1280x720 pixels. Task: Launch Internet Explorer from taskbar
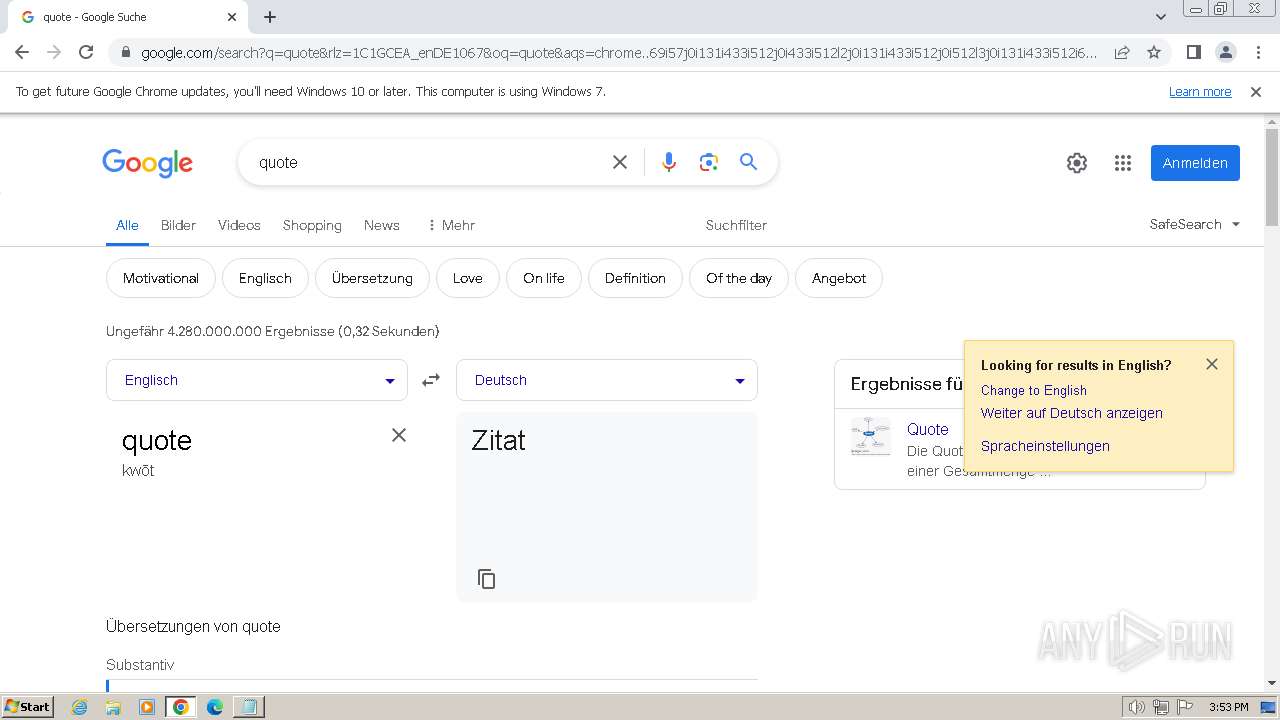pos(80,707)
